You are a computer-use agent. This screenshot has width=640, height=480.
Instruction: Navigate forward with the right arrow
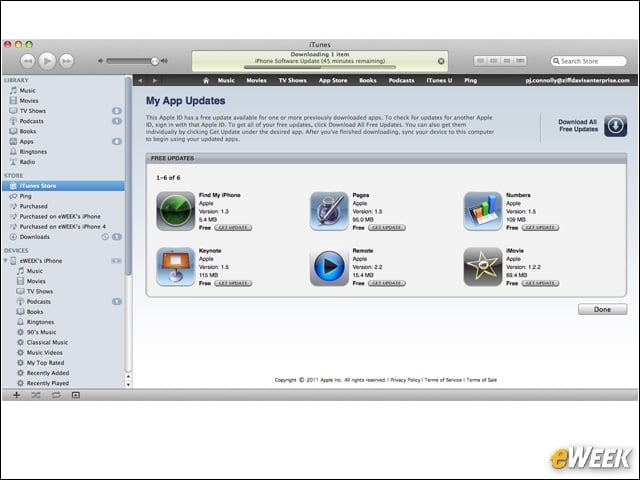pyautogui.click(x=154, y=80)
